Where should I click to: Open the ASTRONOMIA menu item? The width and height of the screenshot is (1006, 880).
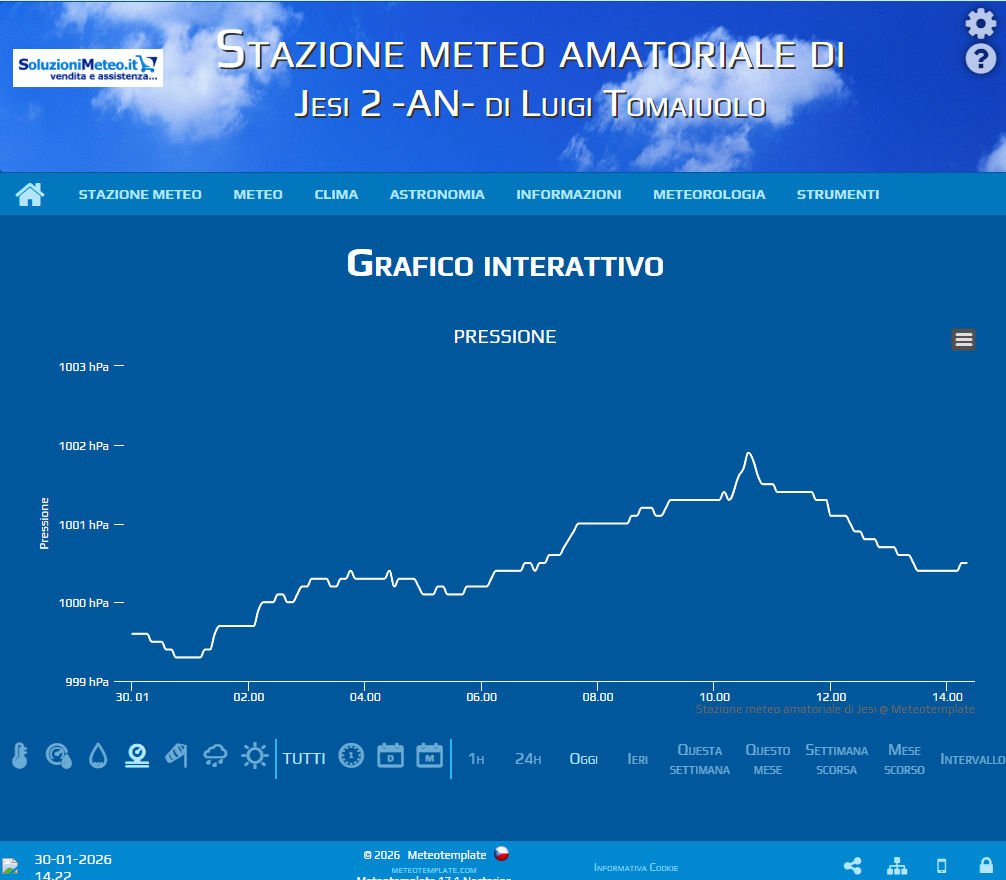[437, 194]
